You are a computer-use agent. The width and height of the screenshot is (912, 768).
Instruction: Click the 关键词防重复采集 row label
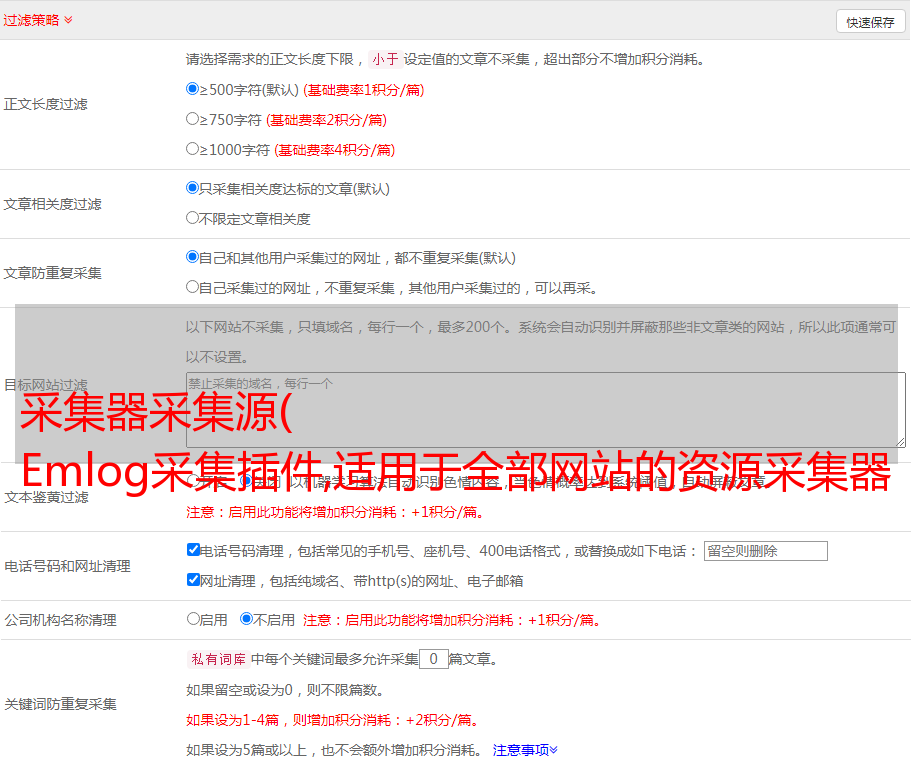pos(60,704)
